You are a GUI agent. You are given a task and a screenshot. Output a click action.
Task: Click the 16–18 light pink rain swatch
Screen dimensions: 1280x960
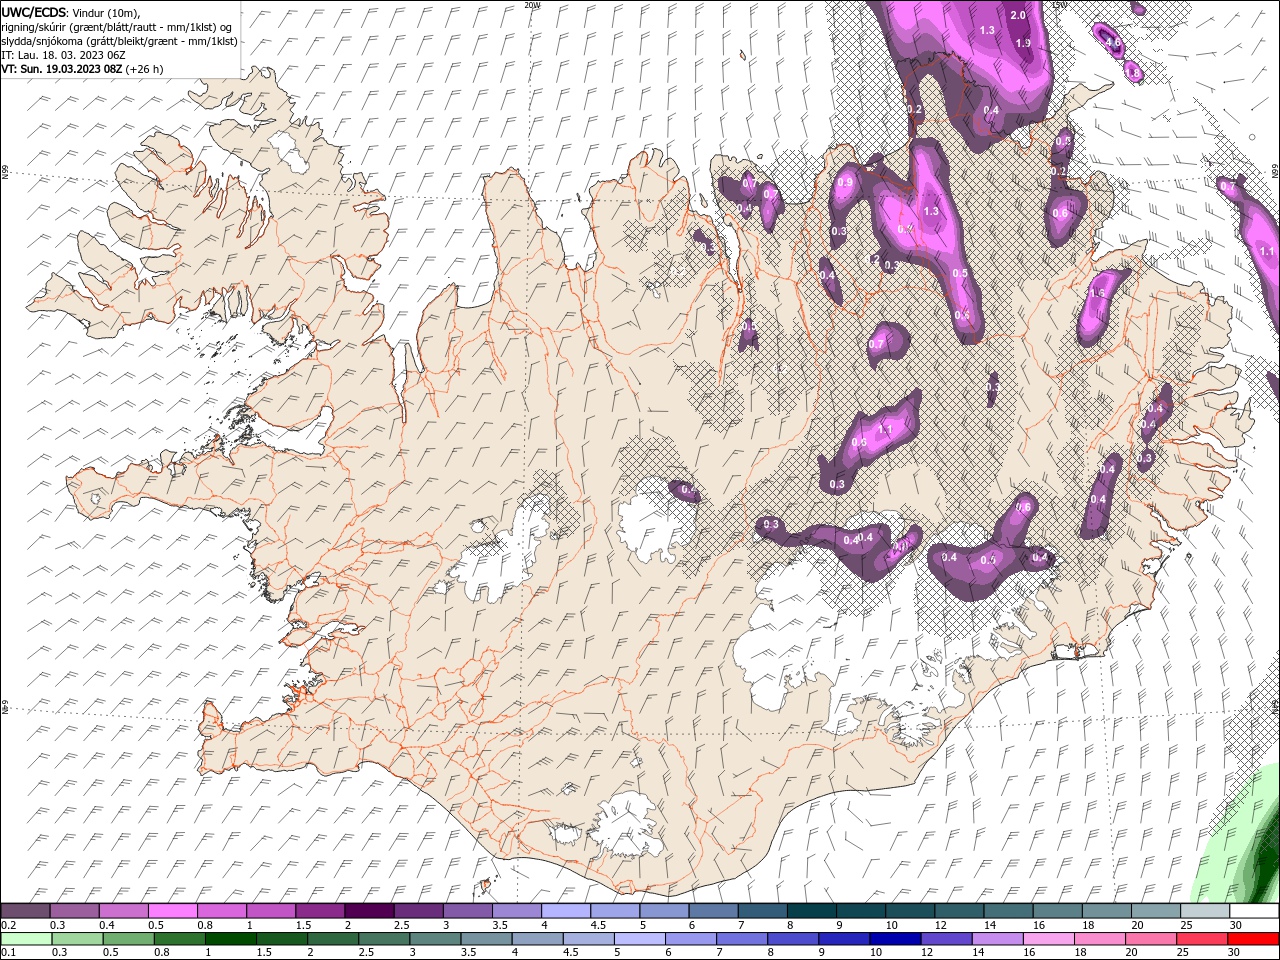pos(1048,938)
